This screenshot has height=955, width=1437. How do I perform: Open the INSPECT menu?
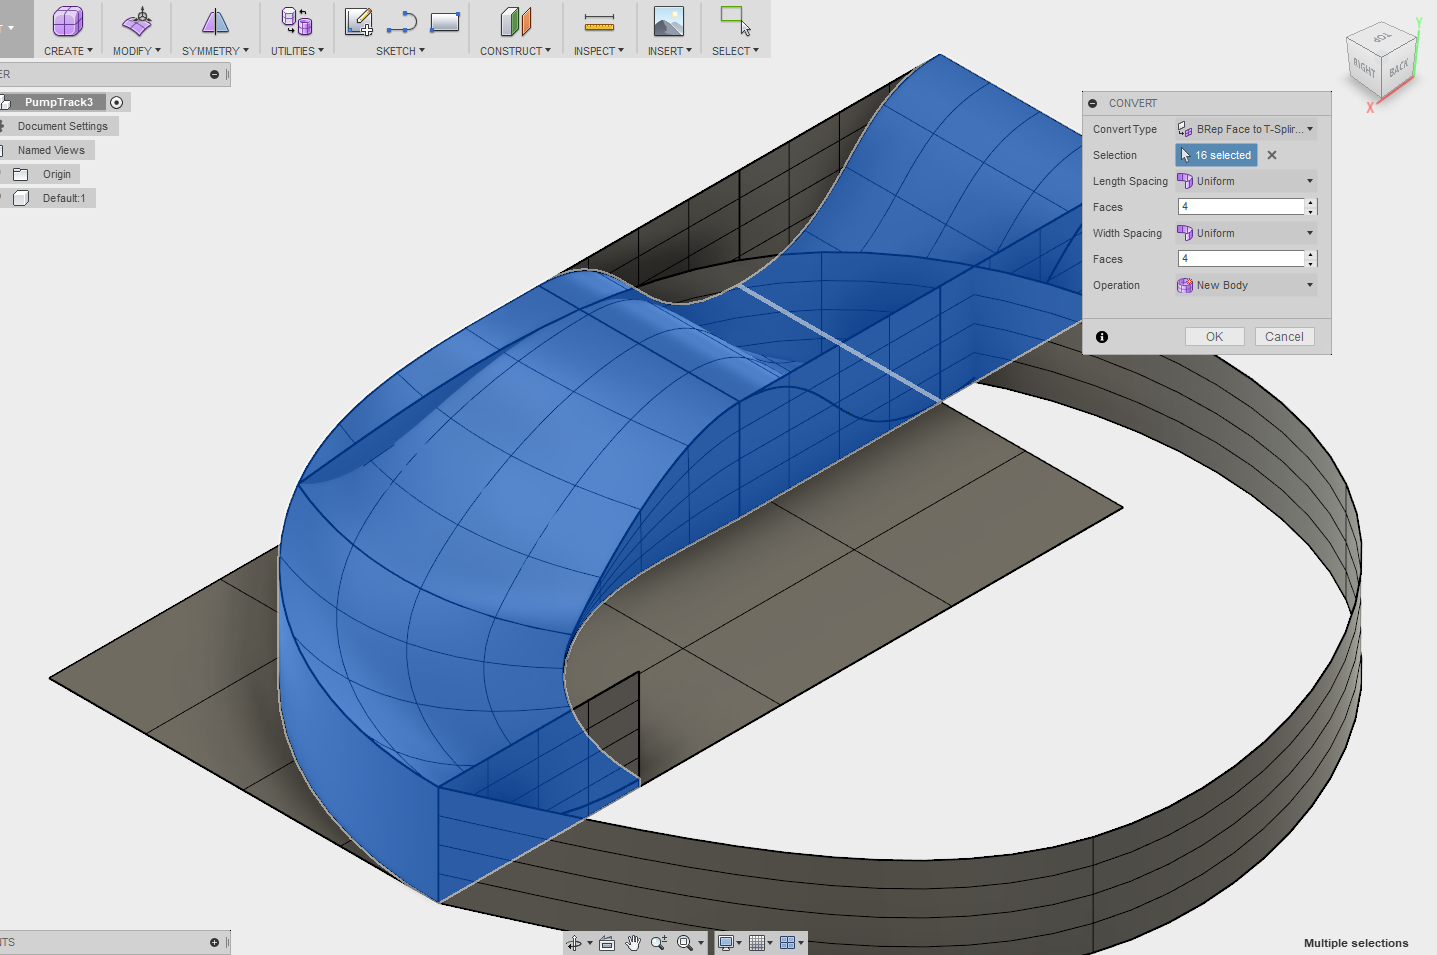pyautogui.click(x=598, y=51)
